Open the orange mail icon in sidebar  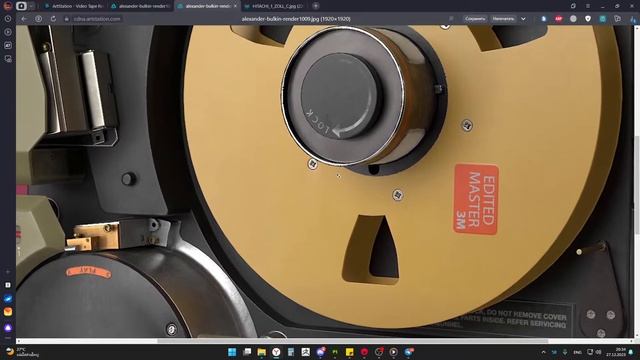(x=8, y=312)
